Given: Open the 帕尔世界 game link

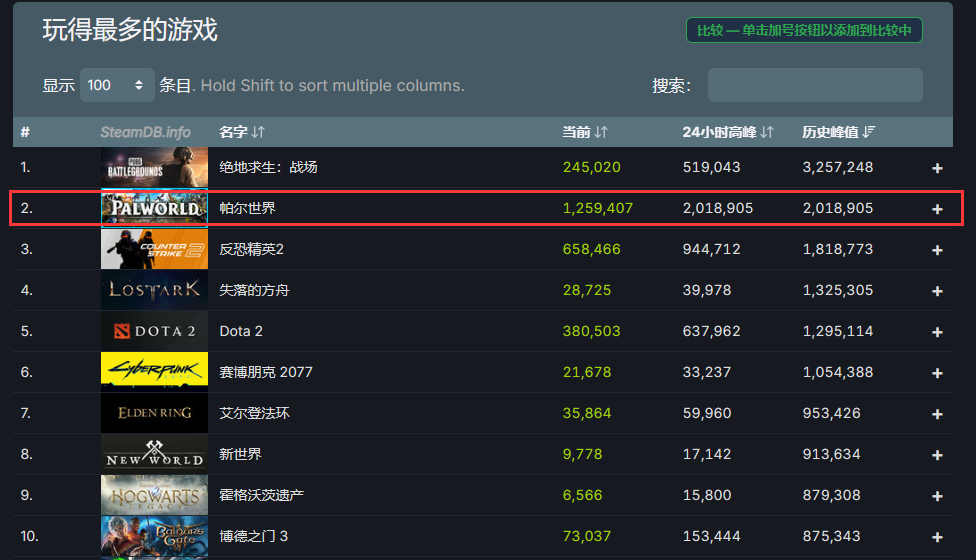Looking at the screenshot, I should (247, 208).
